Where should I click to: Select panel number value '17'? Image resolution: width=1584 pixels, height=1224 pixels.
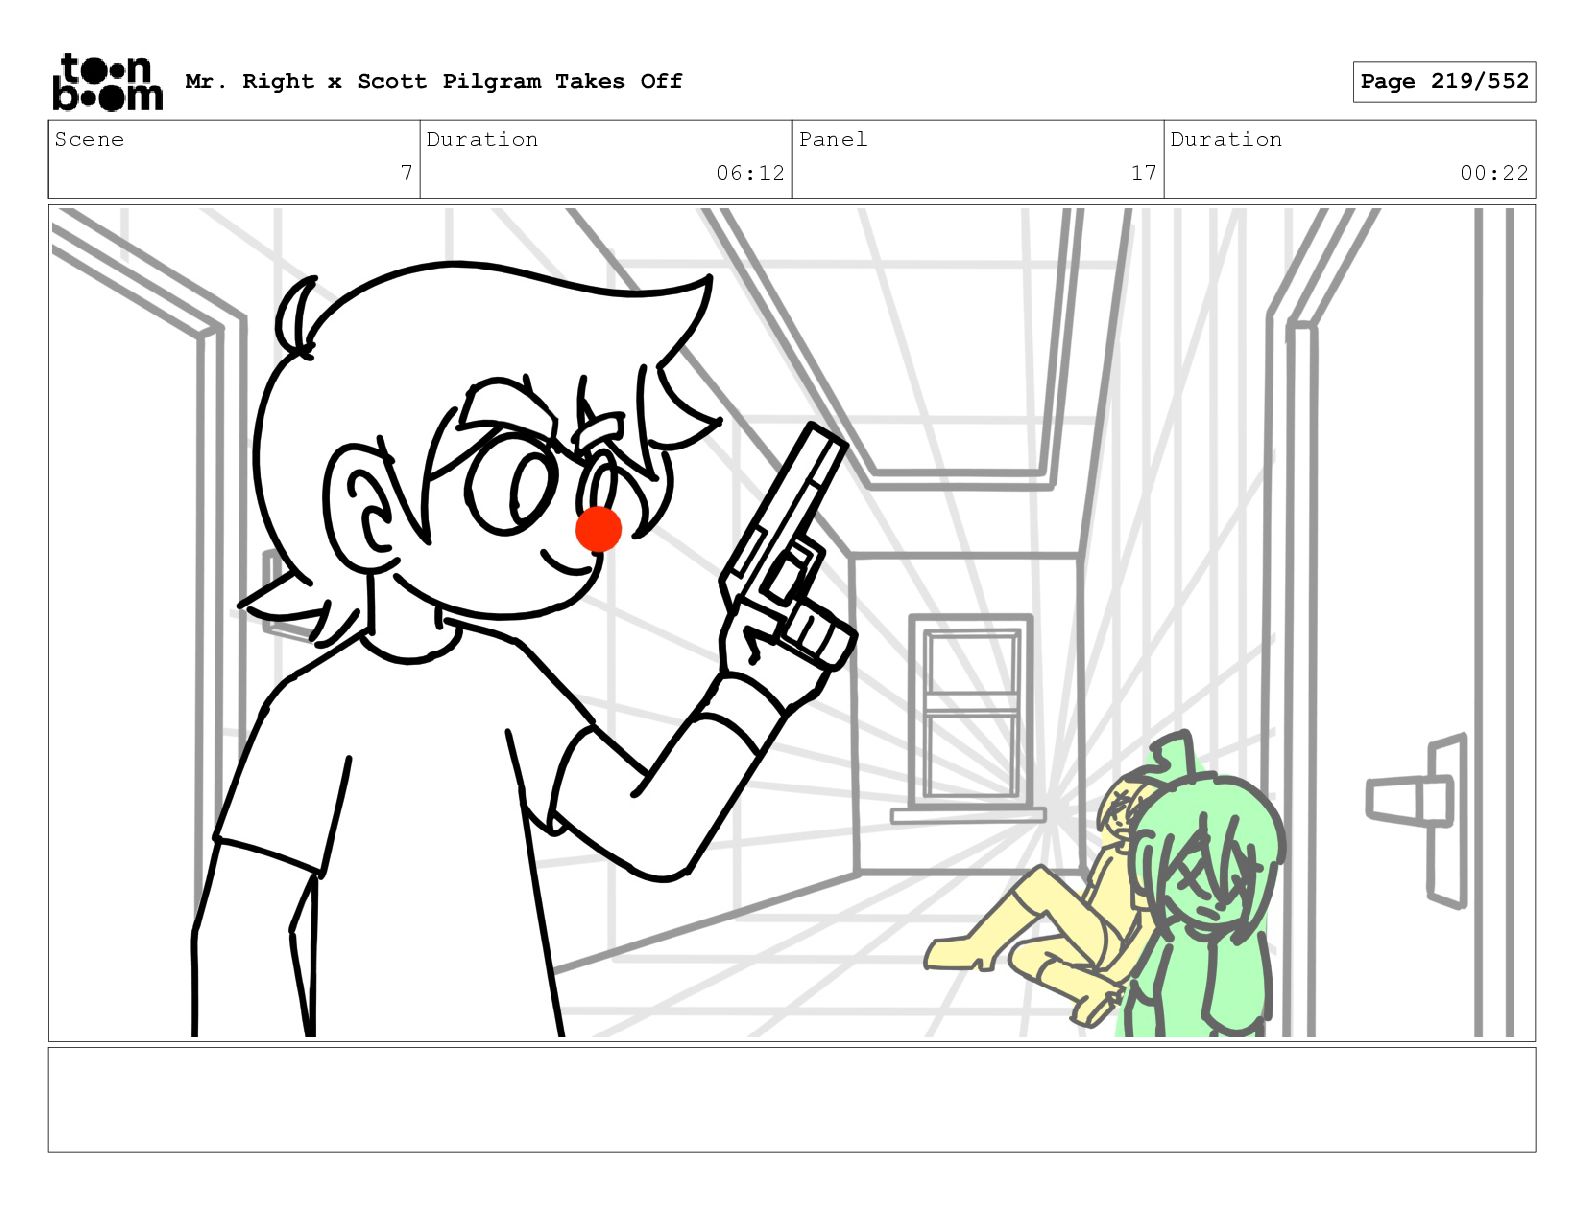pyautogui.click(x=1143, y=173)
